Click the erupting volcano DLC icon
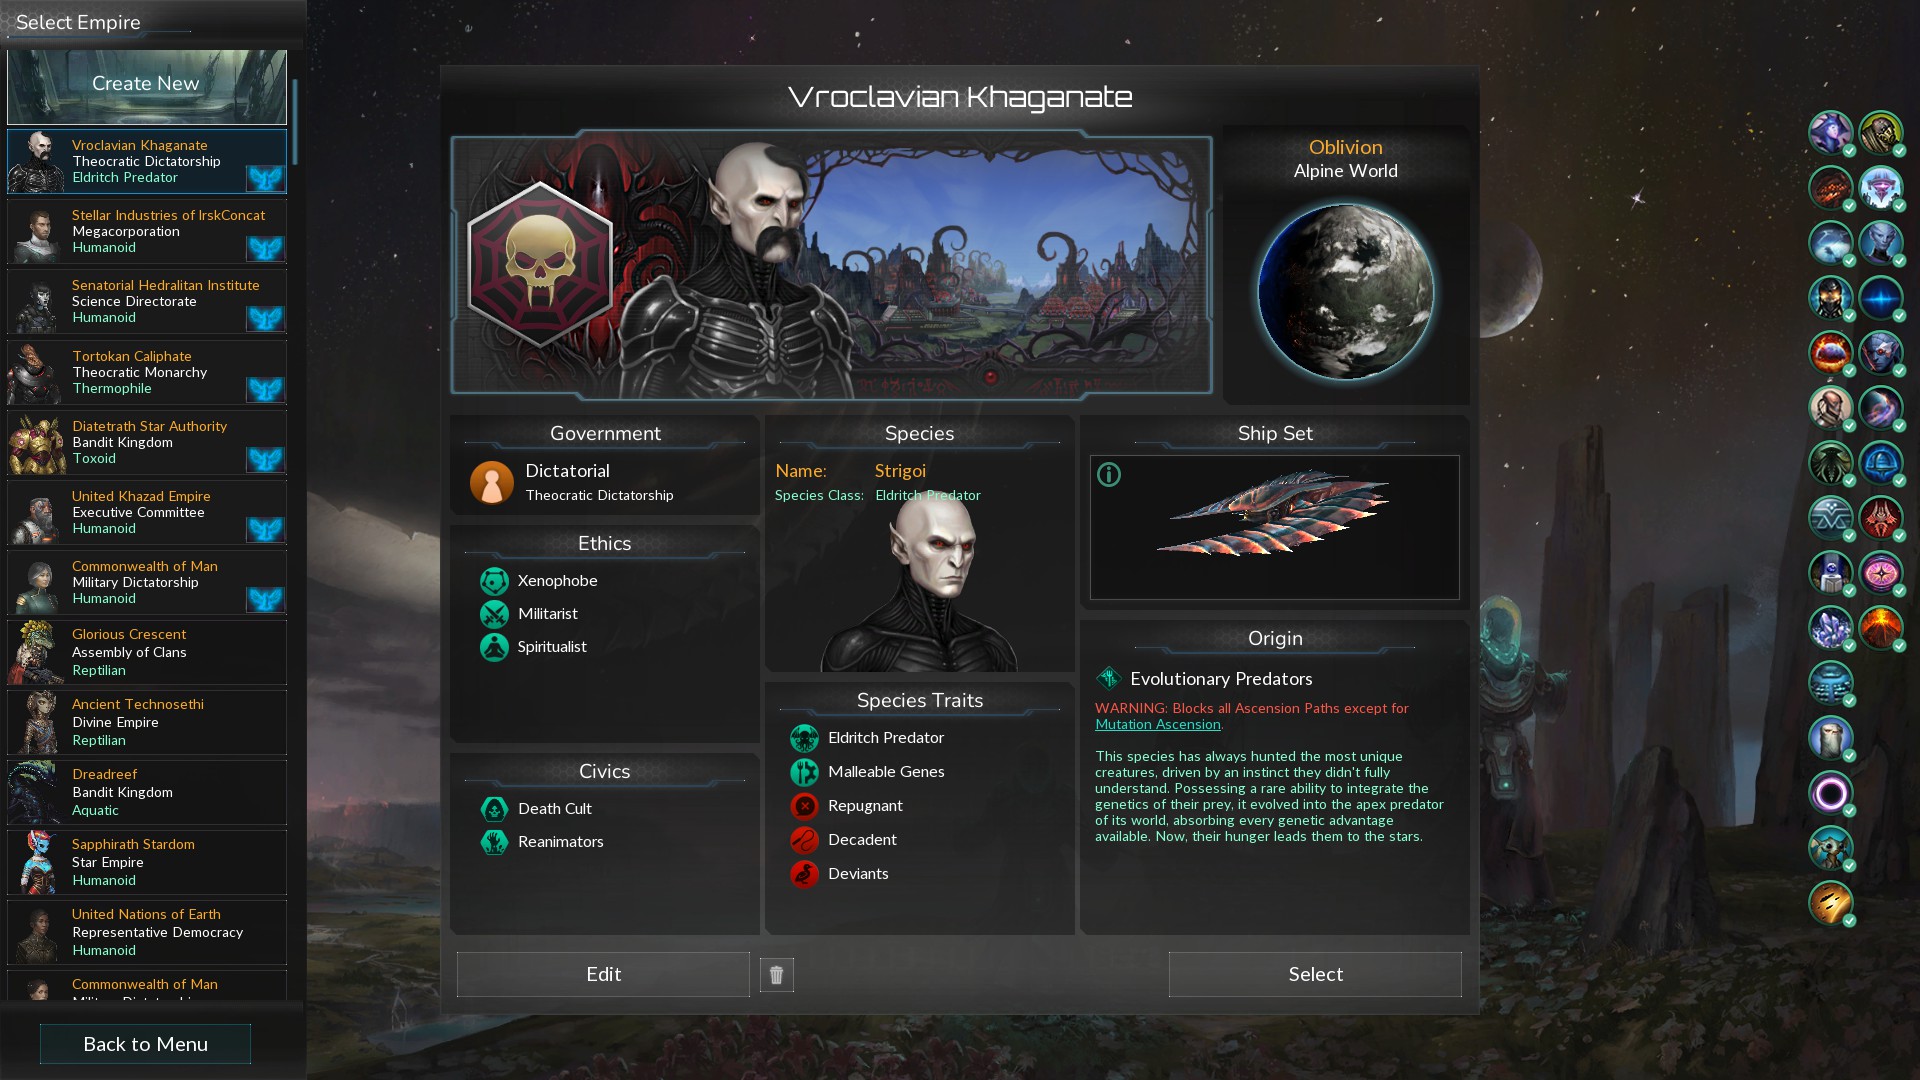The height and width of the screenshot is (1080, 1920). (x=1881, y=629)
